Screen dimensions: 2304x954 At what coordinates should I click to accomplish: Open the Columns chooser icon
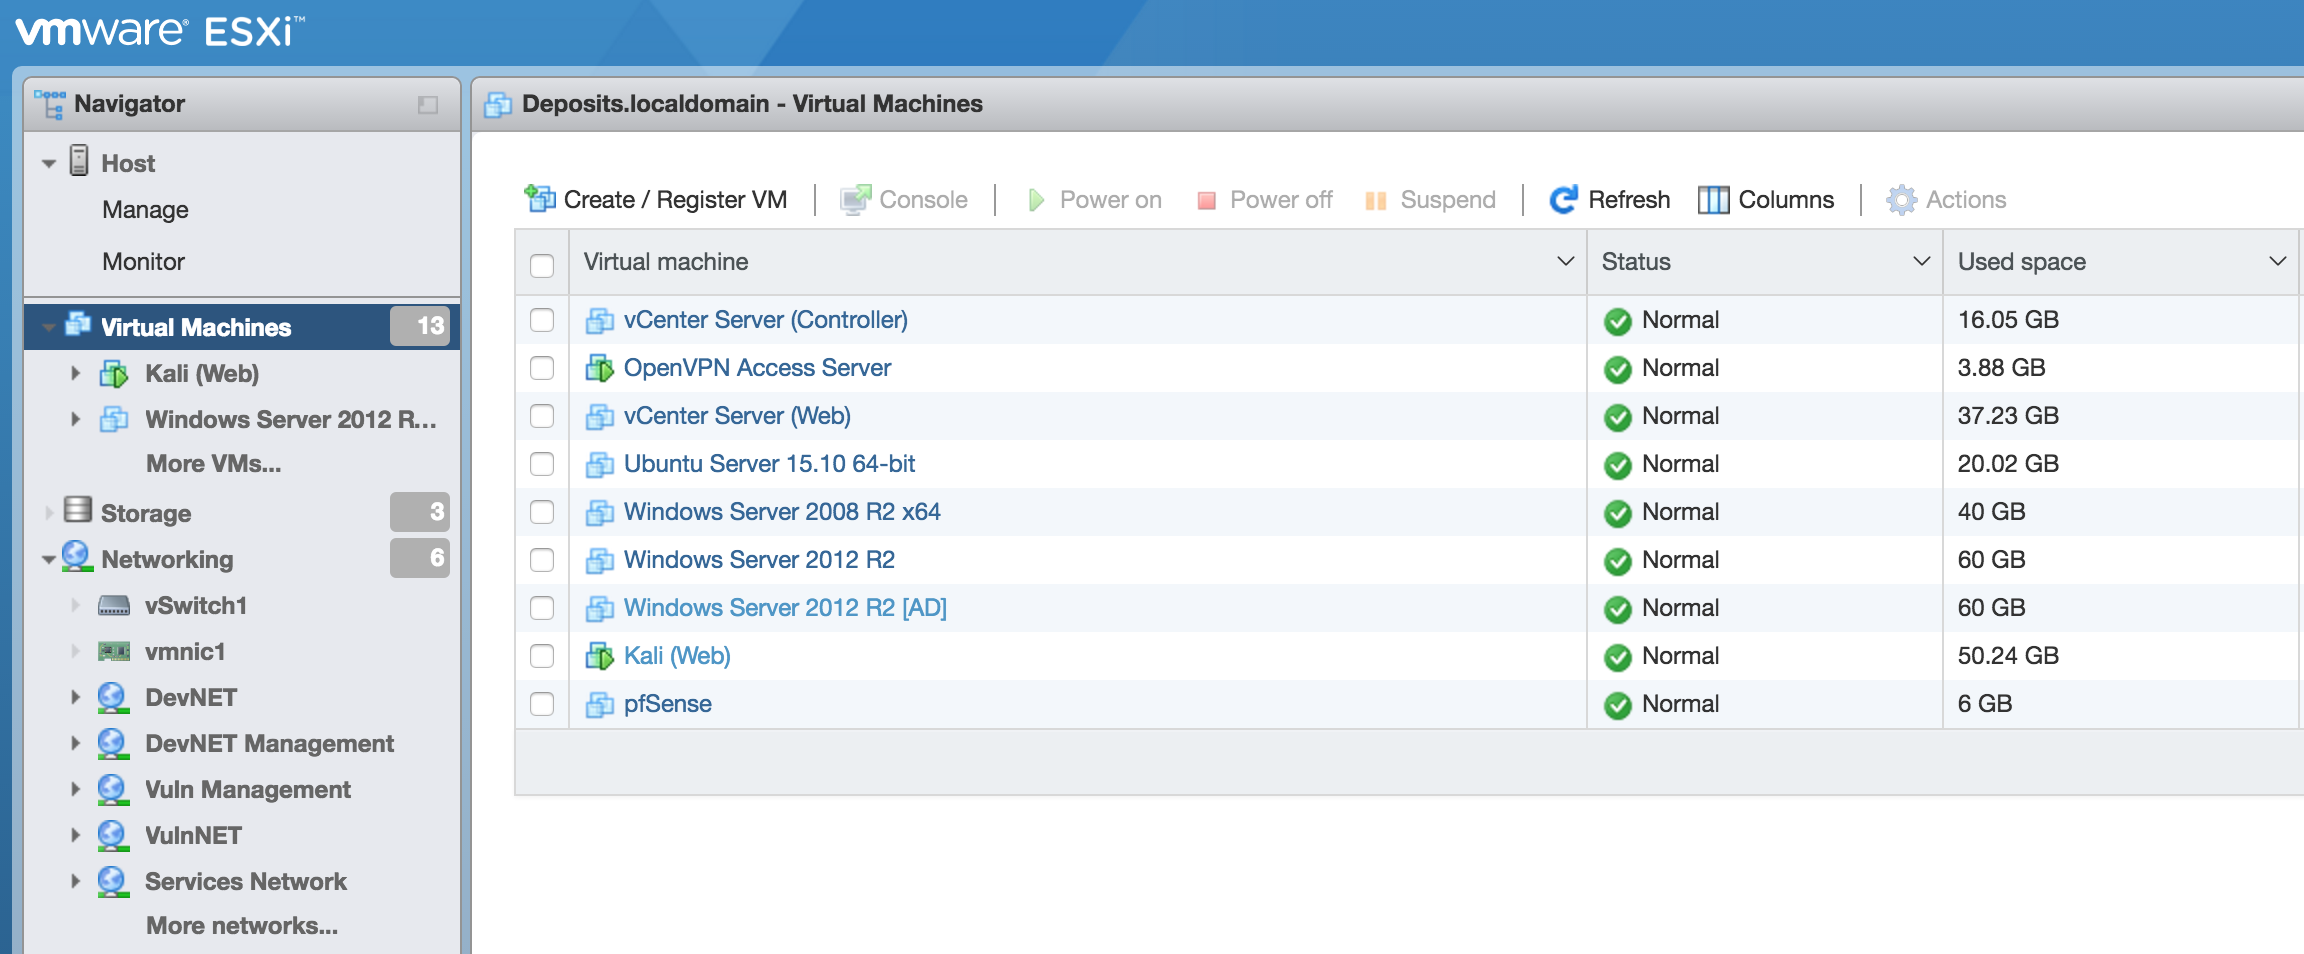pos(1713,200)
